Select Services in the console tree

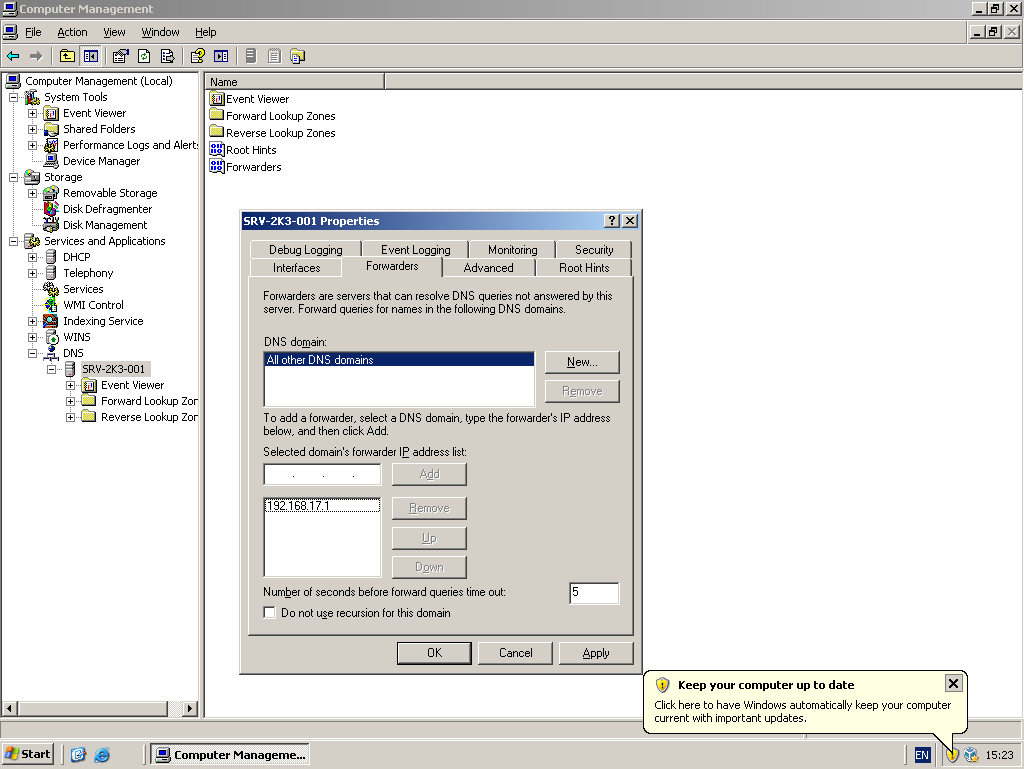pos(83,289)
